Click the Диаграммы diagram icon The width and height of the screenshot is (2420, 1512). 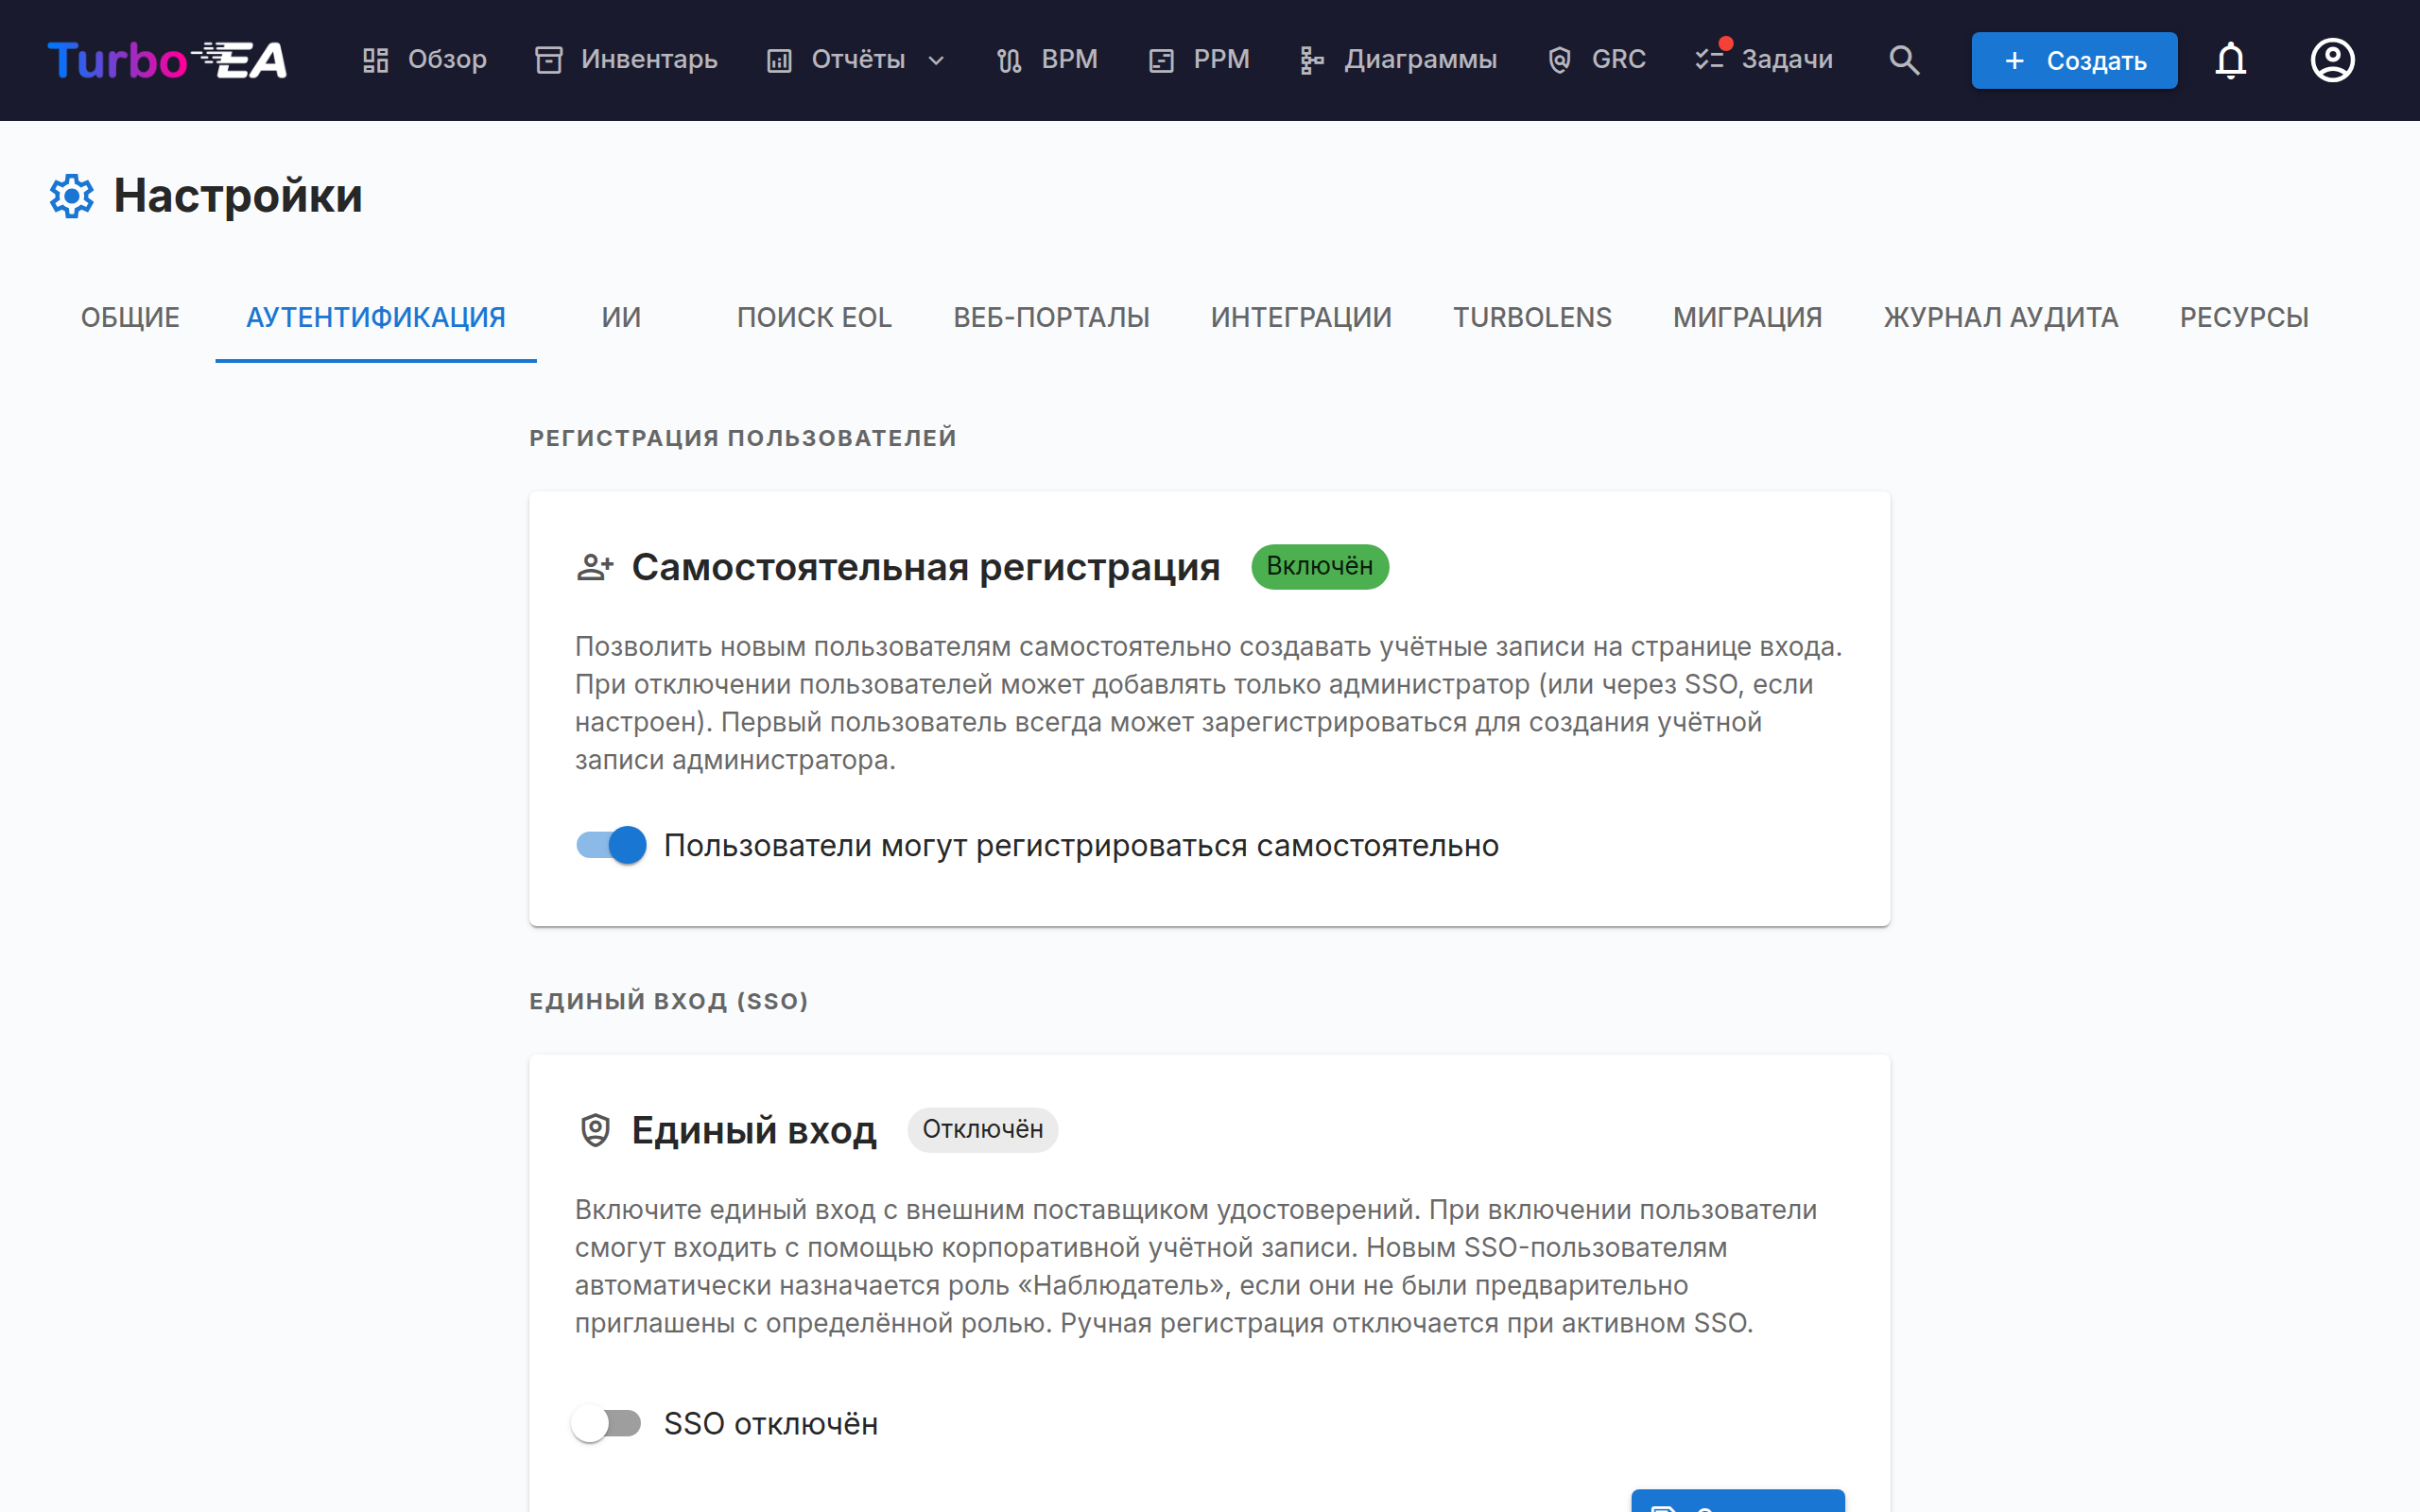pyautogui.click(x=1311, y=60)
